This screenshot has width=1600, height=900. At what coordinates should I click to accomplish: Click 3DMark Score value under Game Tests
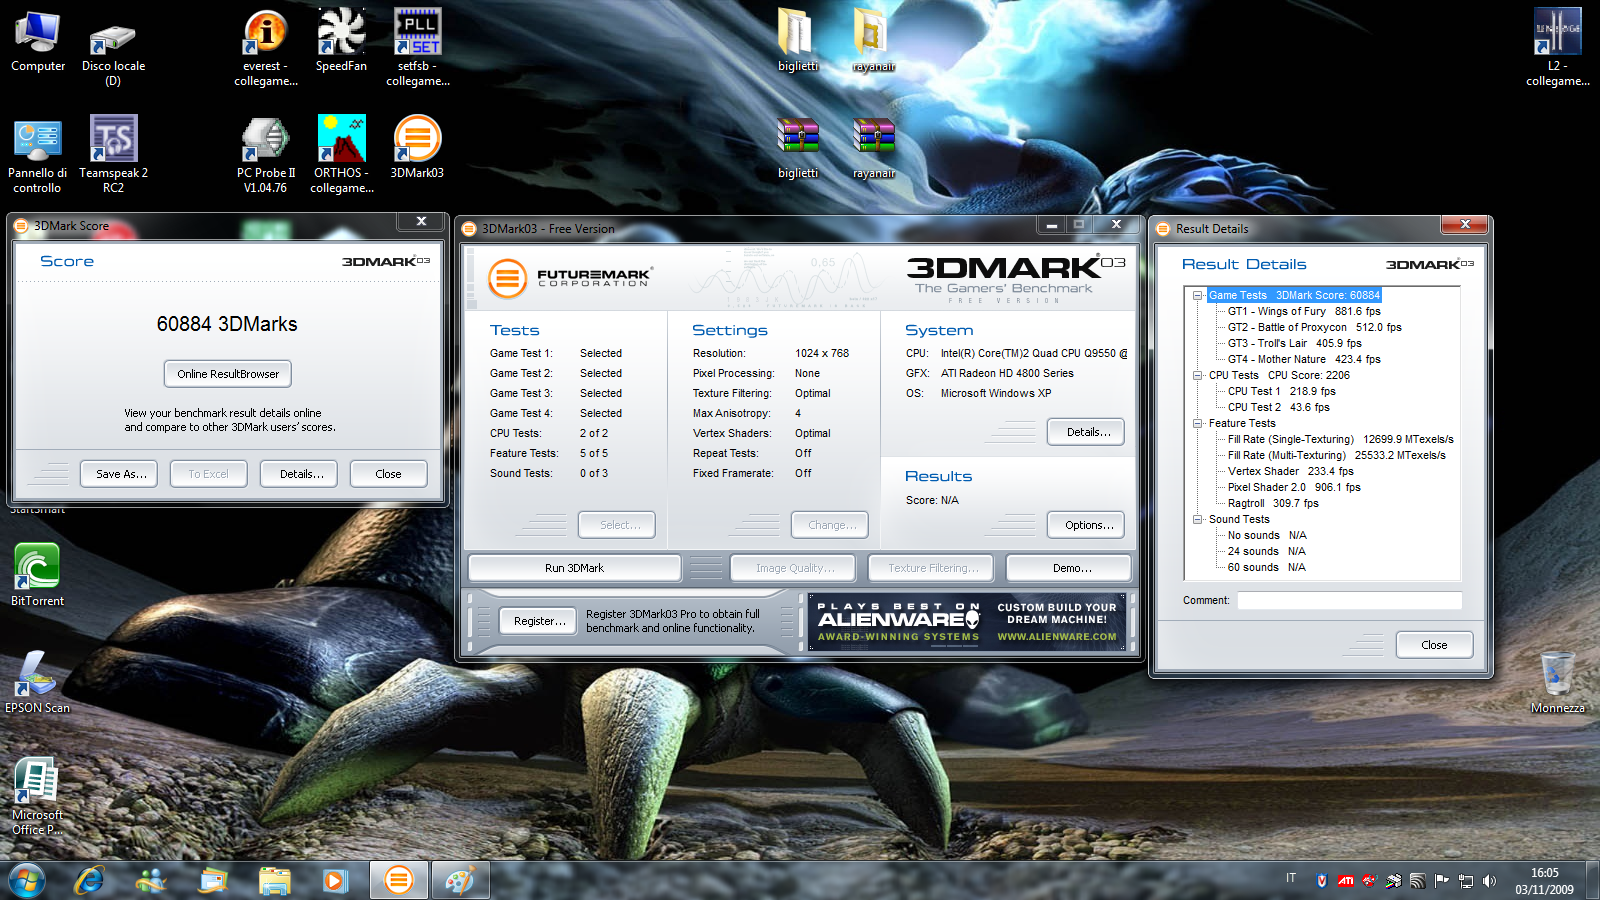tap(1328, 295)
